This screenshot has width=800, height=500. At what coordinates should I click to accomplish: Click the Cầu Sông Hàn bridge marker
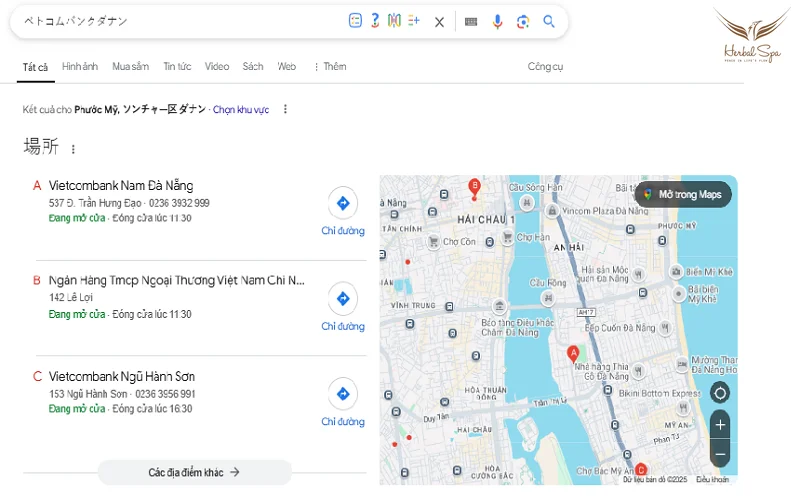[527, 203]
